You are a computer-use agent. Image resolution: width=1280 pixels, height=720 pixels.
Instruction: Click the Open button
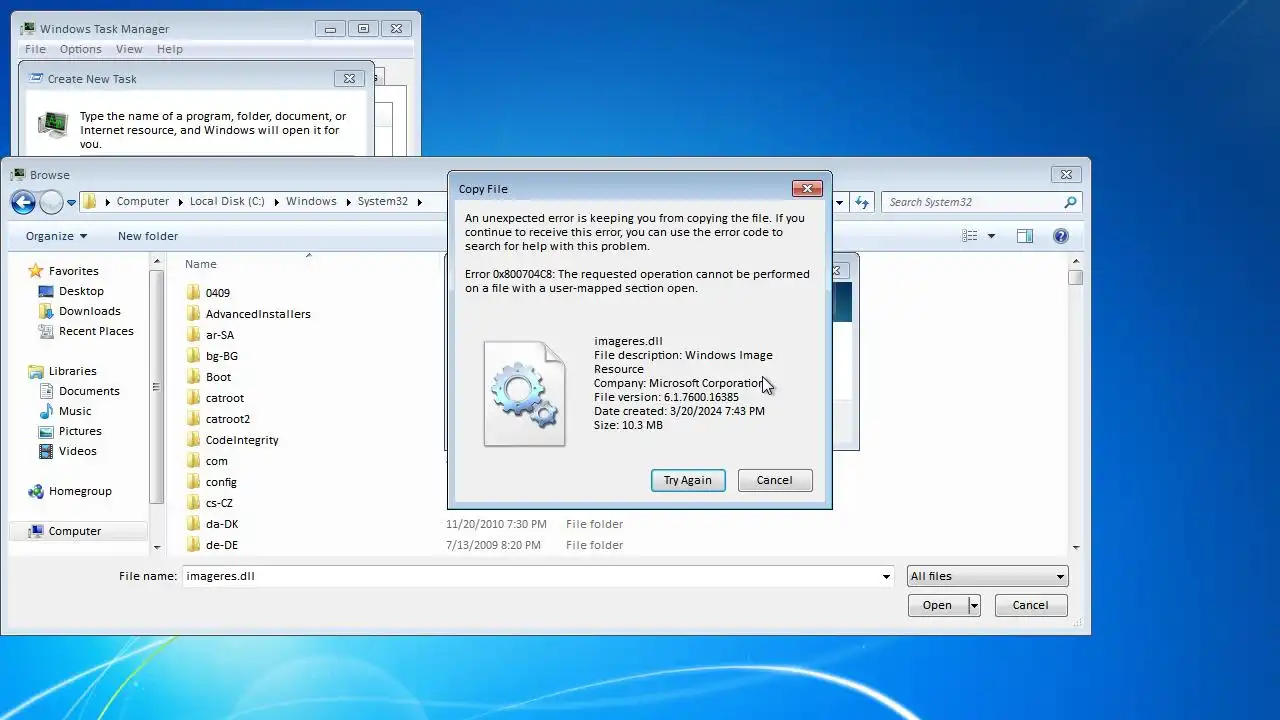[x=937, y=605]
